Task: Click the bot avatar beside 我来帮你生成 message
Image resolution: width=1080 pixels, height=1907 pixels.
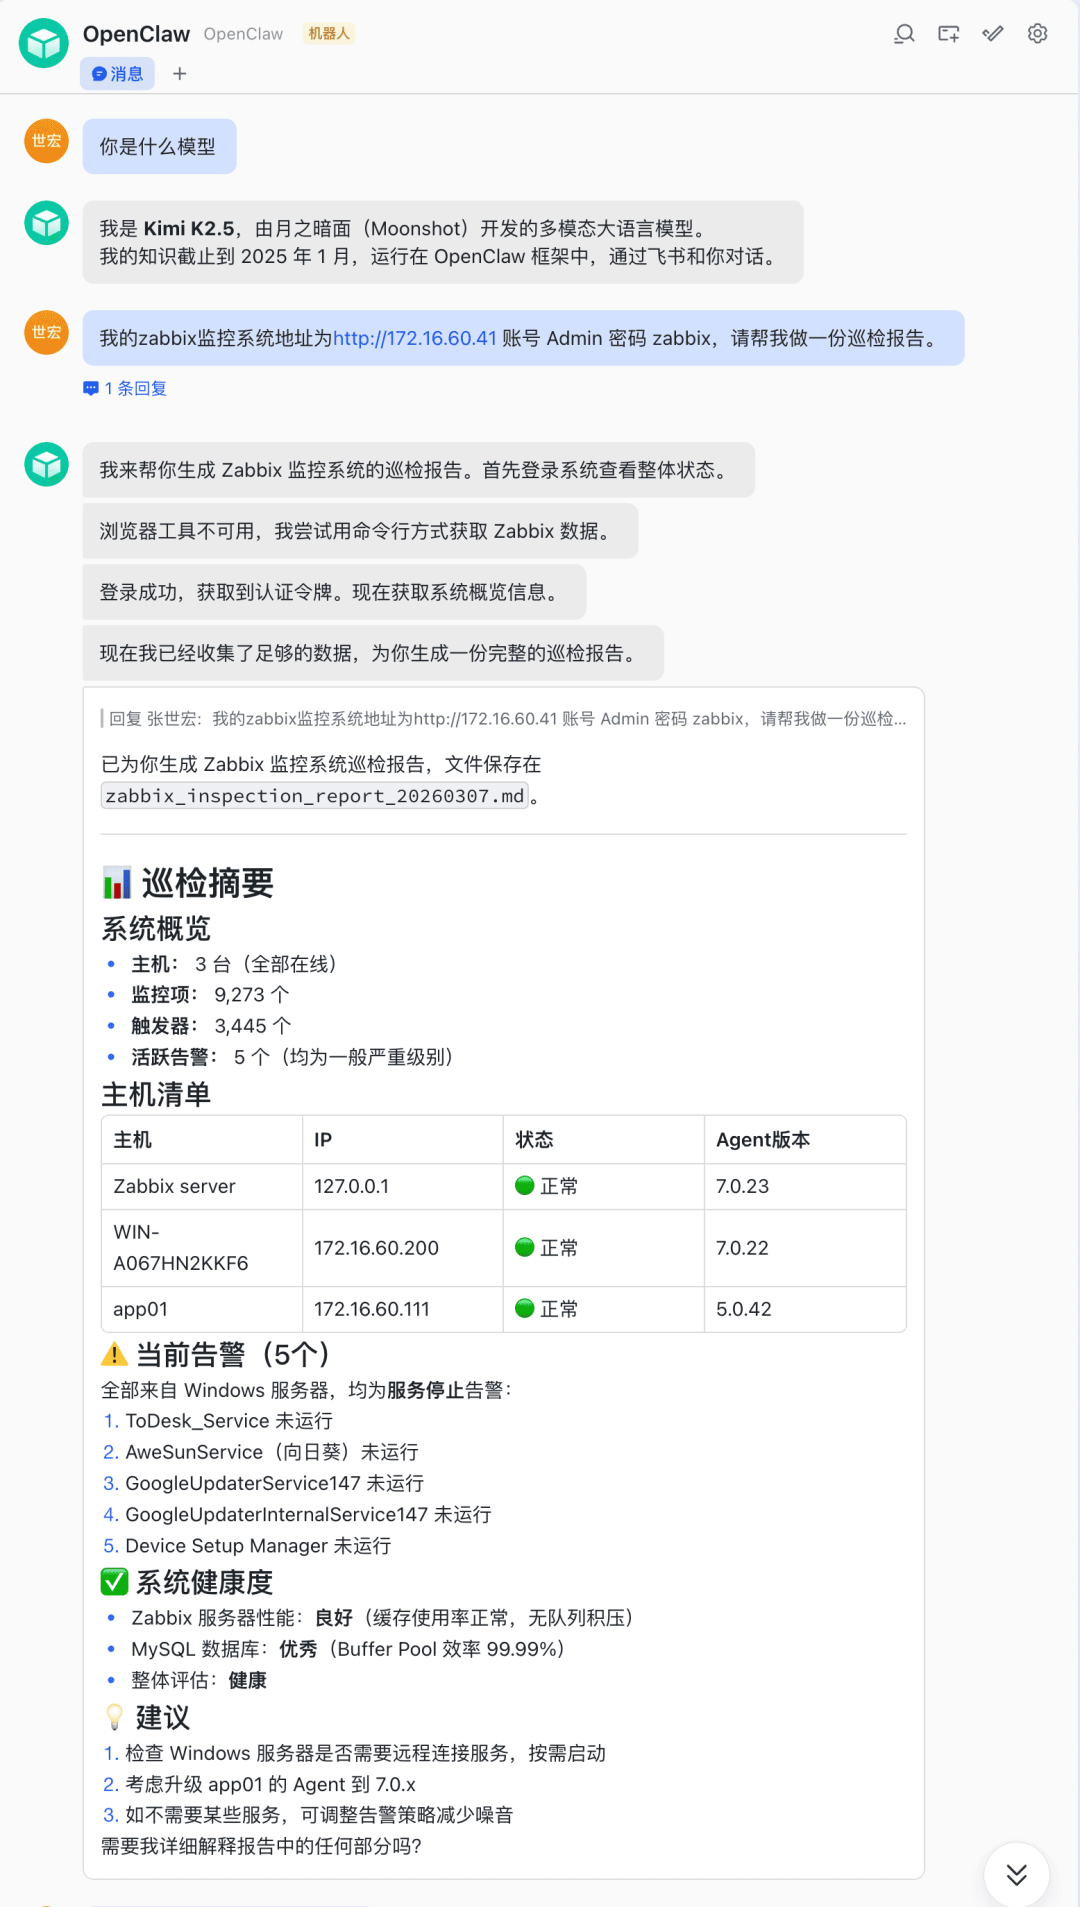Action: point(46,464)
